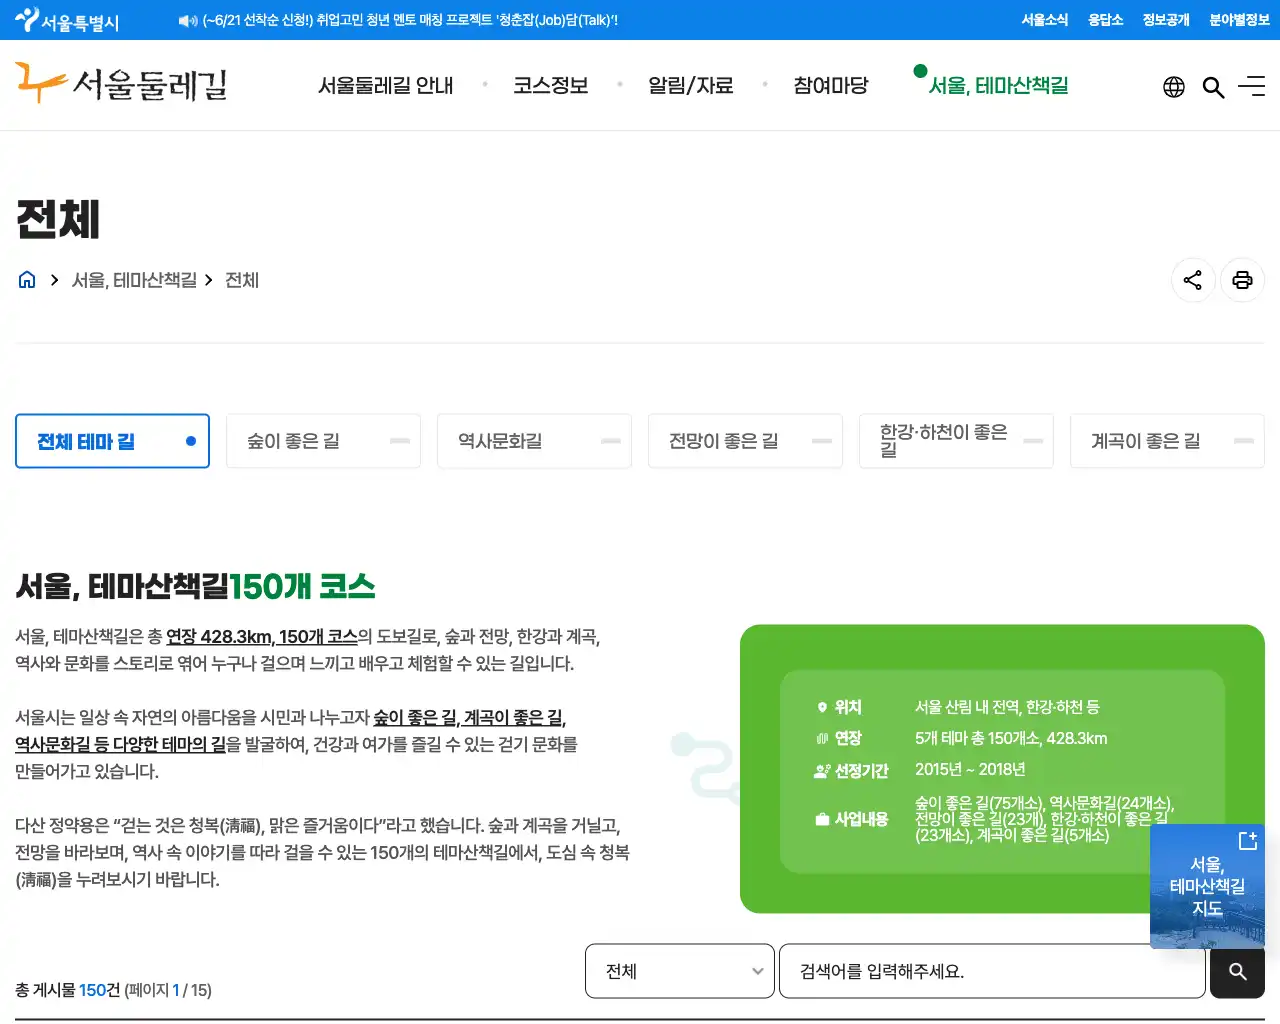Viewport: 1280px width, 1024px height.
Task: Select the 전망이 좋은 길 tab
Action: (745, 441)
